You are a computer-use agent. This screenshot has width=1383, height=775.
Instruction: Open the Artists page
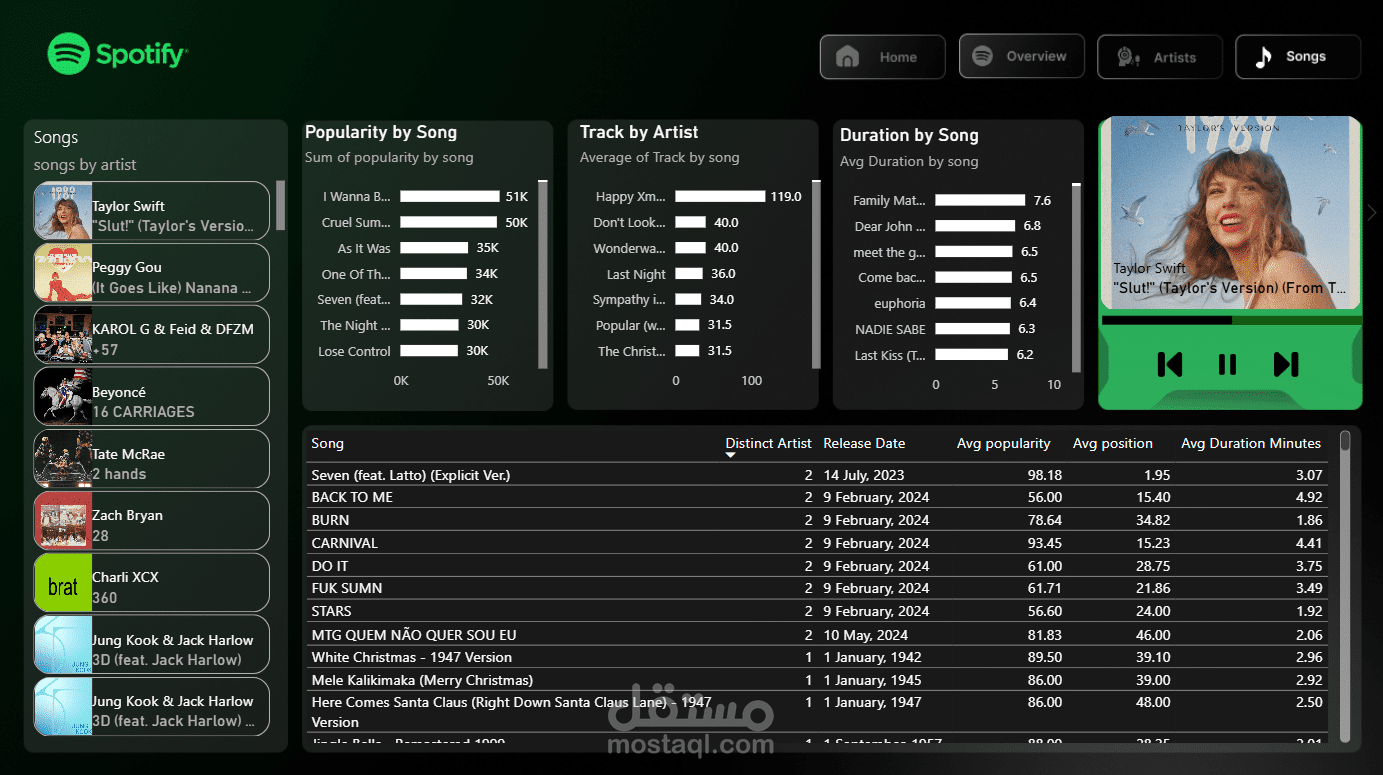1159,57
